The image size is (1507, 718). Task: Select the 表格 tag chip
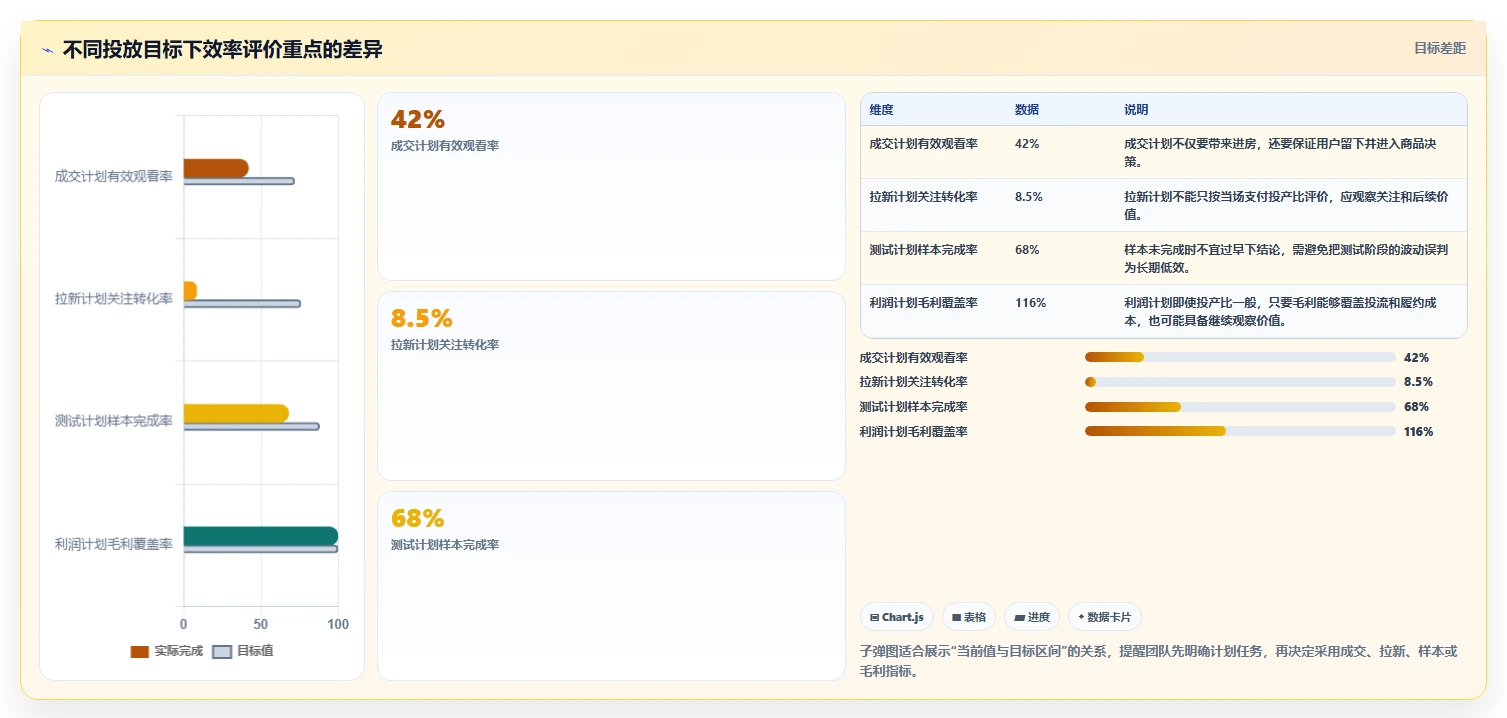(x=969, y=617)
